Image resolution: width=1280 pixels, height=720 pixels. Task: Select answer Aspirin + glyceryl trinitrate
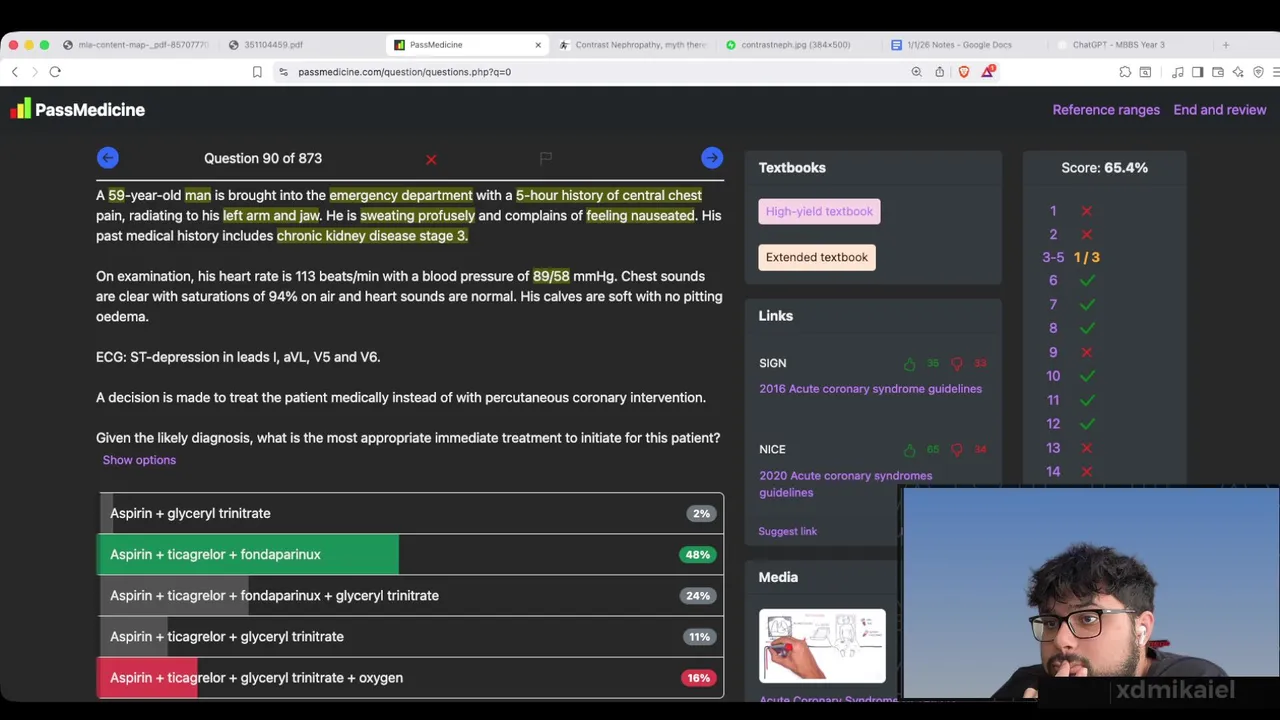pos(410,513)
